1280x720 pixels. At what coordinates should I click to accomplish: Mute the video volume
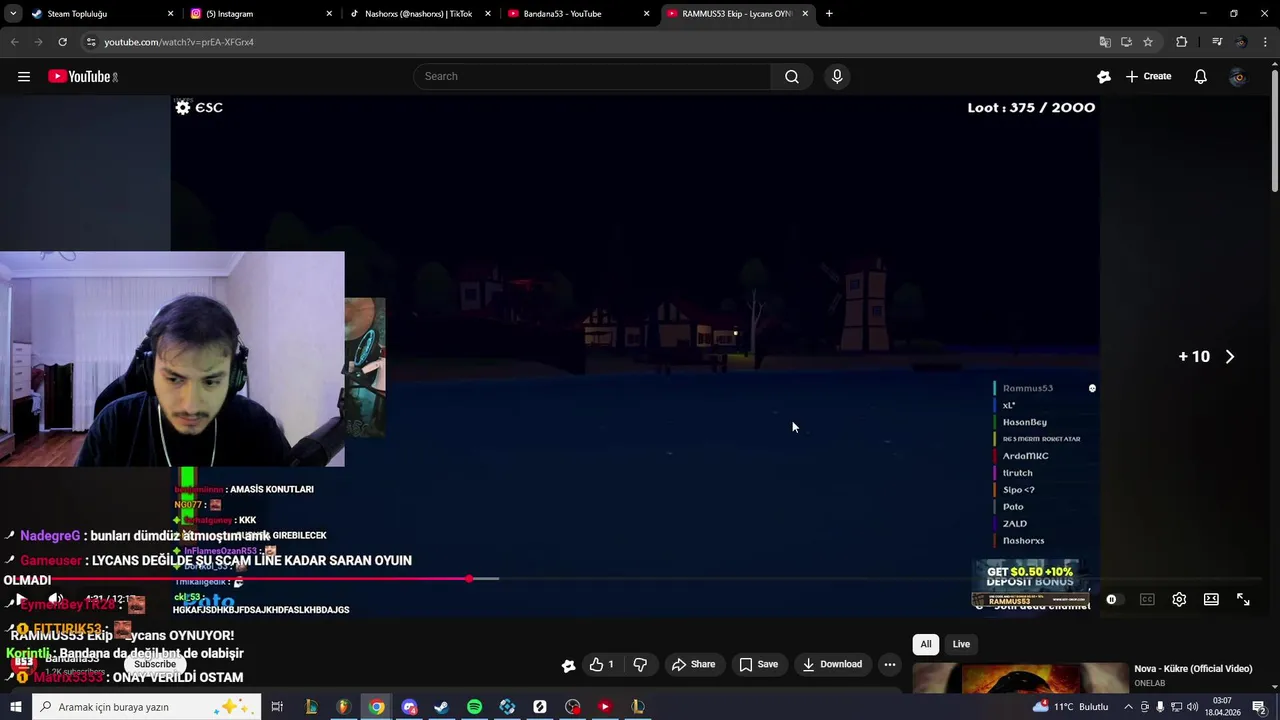(56, 599)
